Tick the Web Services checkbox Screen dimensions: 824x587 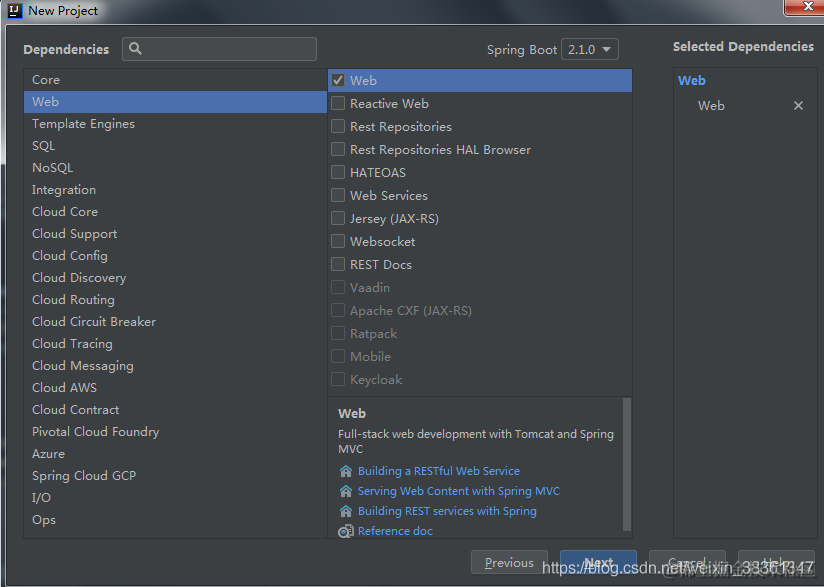[338, 195]
